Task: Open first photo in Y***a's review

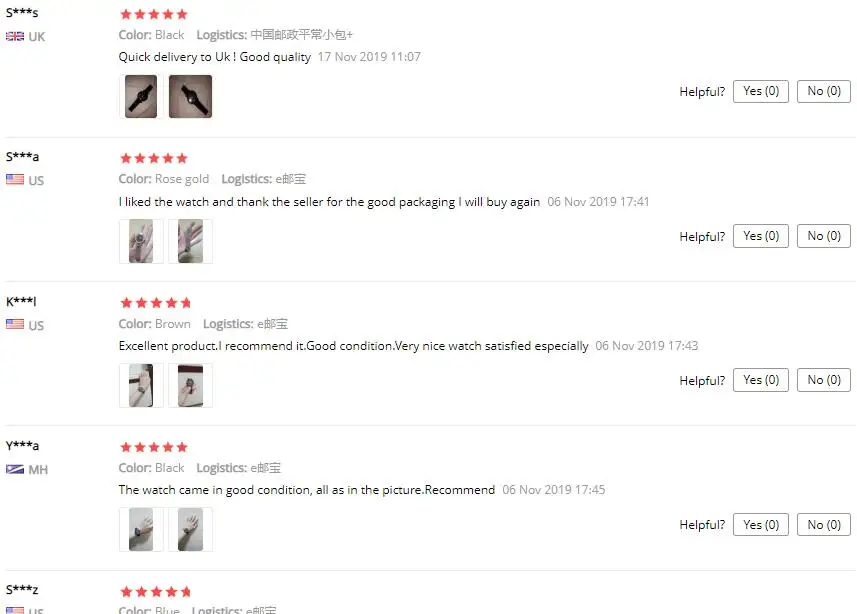Action: point(141,529)
